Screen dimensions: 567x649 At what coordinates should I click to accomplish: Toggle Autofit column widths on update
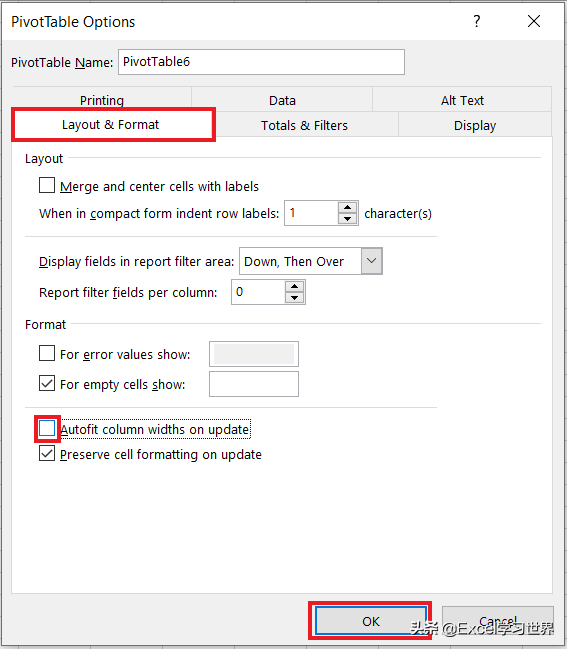pyautogui.click(x=47, y=428)
